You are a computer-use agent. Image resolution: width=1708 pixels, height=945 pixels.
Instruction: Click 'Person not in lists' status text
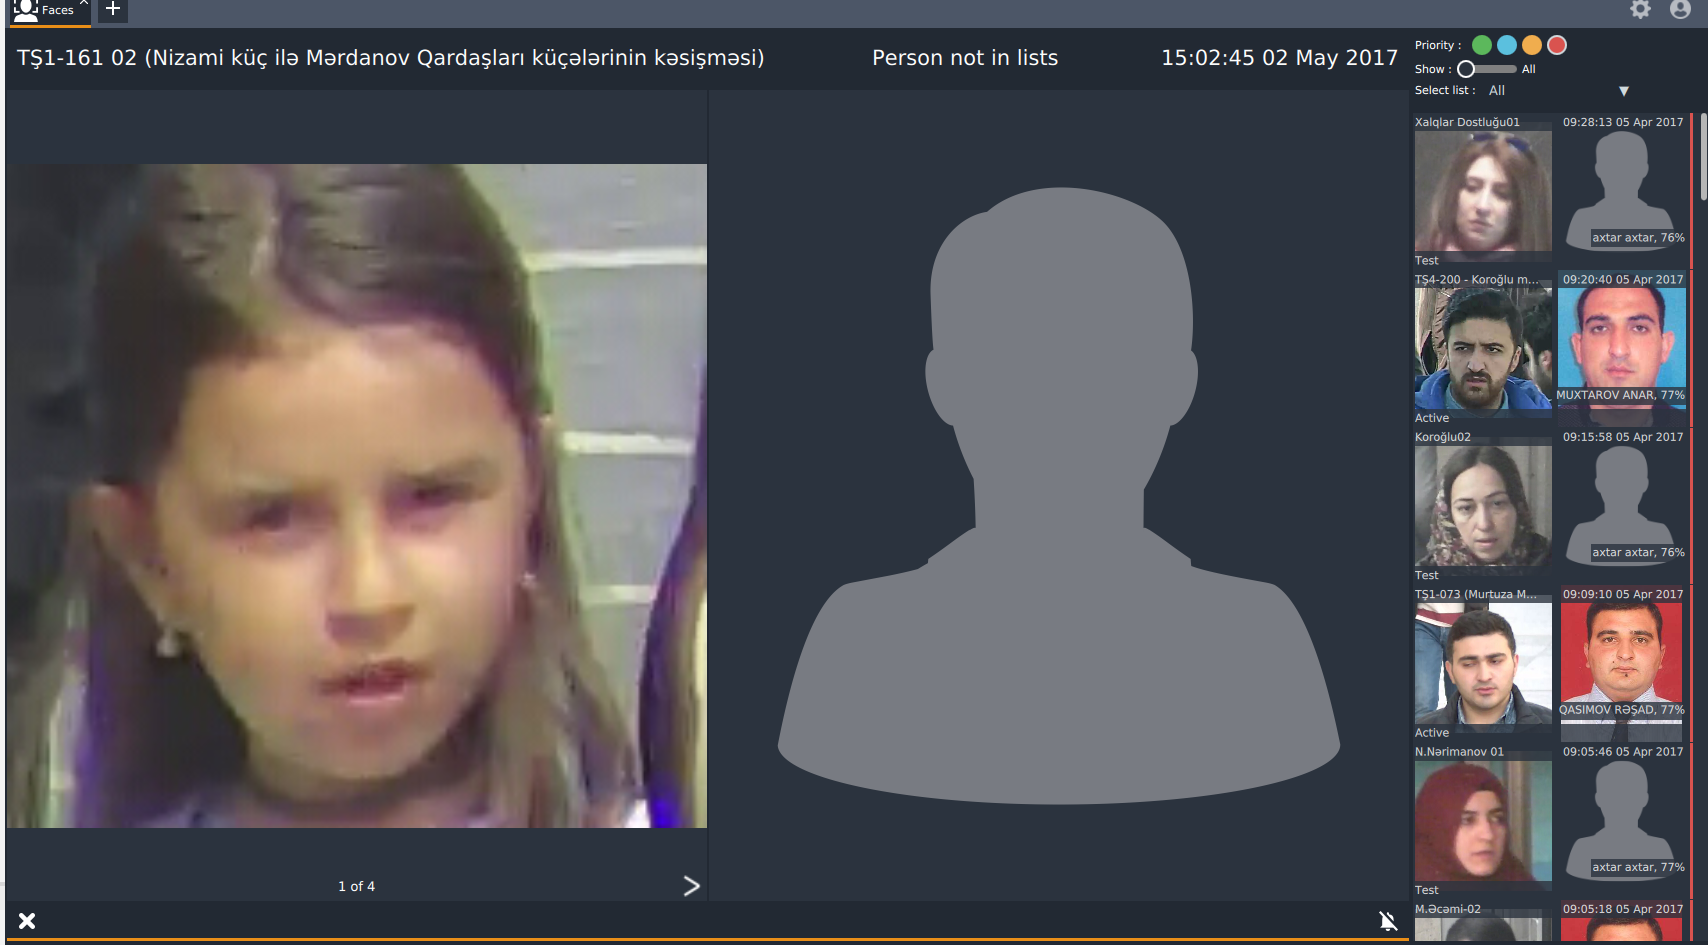[965, 58]
